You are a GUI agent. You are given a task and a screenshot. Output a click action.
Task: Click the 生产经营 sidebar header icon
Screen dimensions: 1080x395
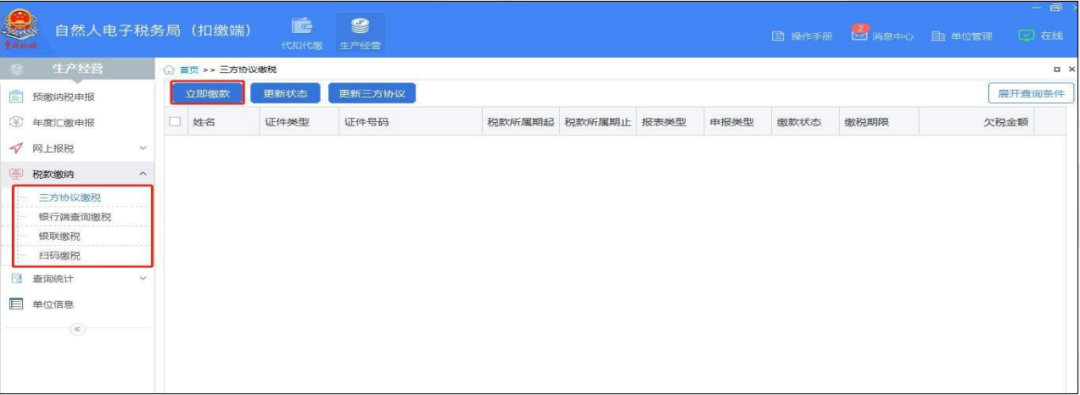(x=17, y=69)
